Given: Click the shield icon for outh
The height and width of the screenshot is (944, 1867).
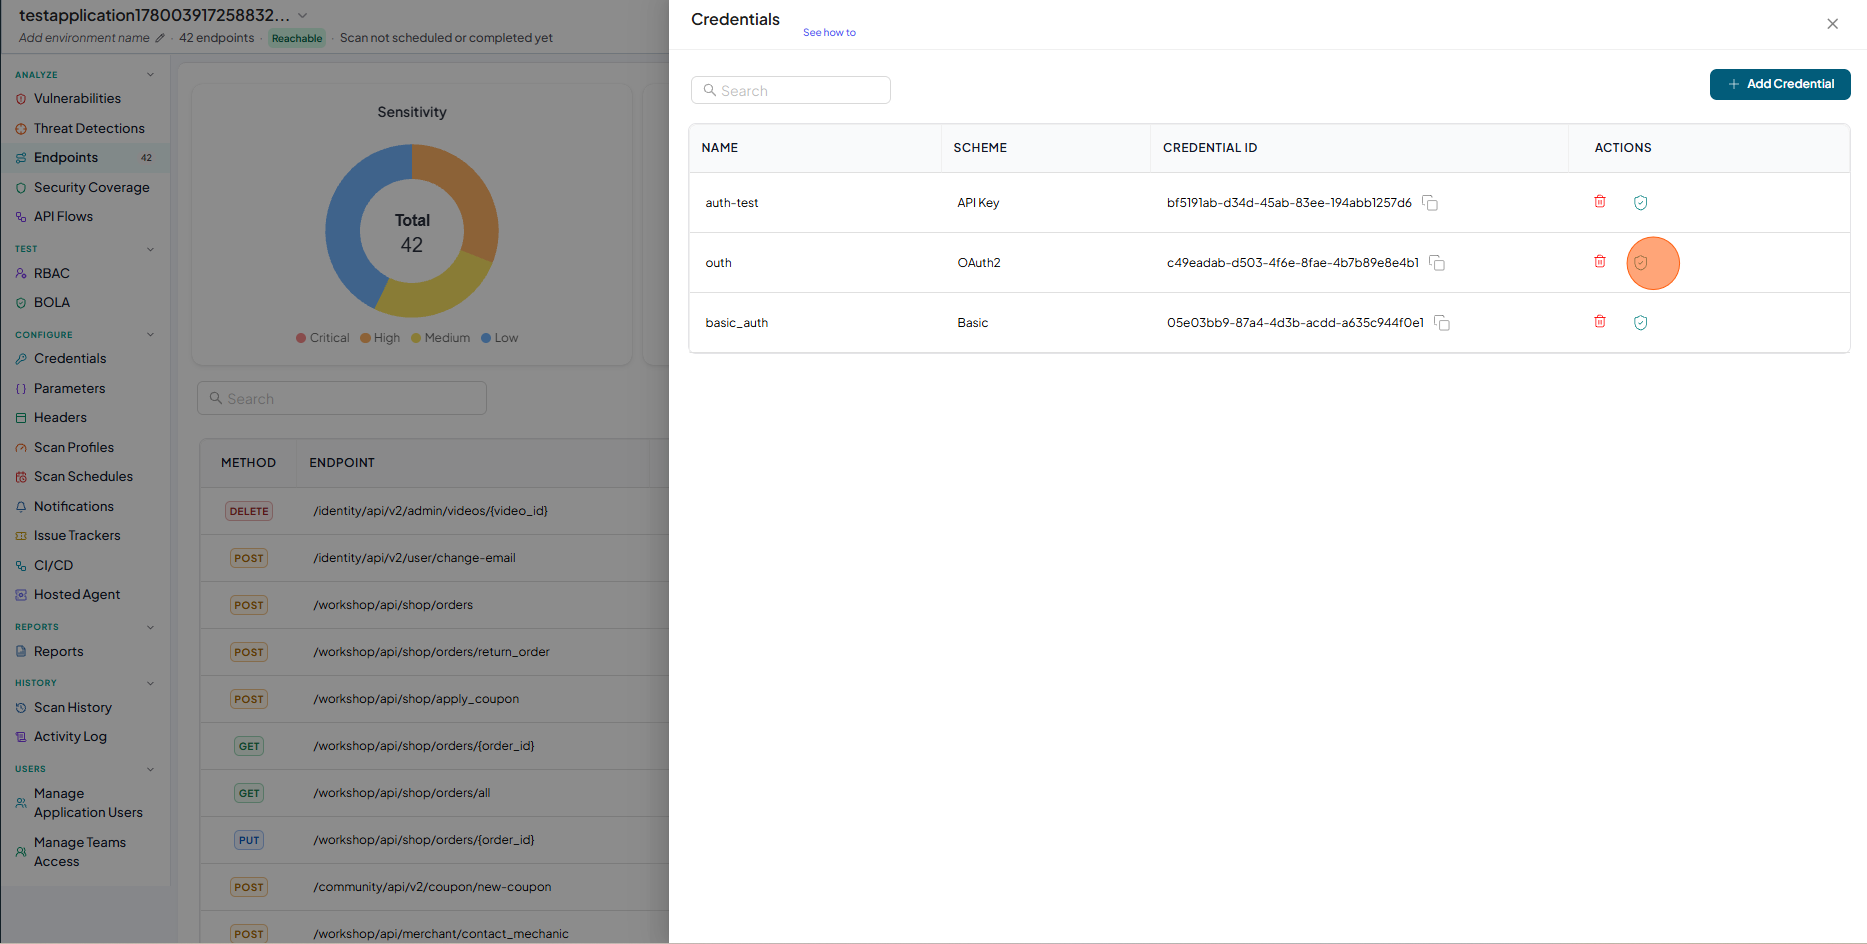Looking at the screenshot, I should pos(1641,263).
